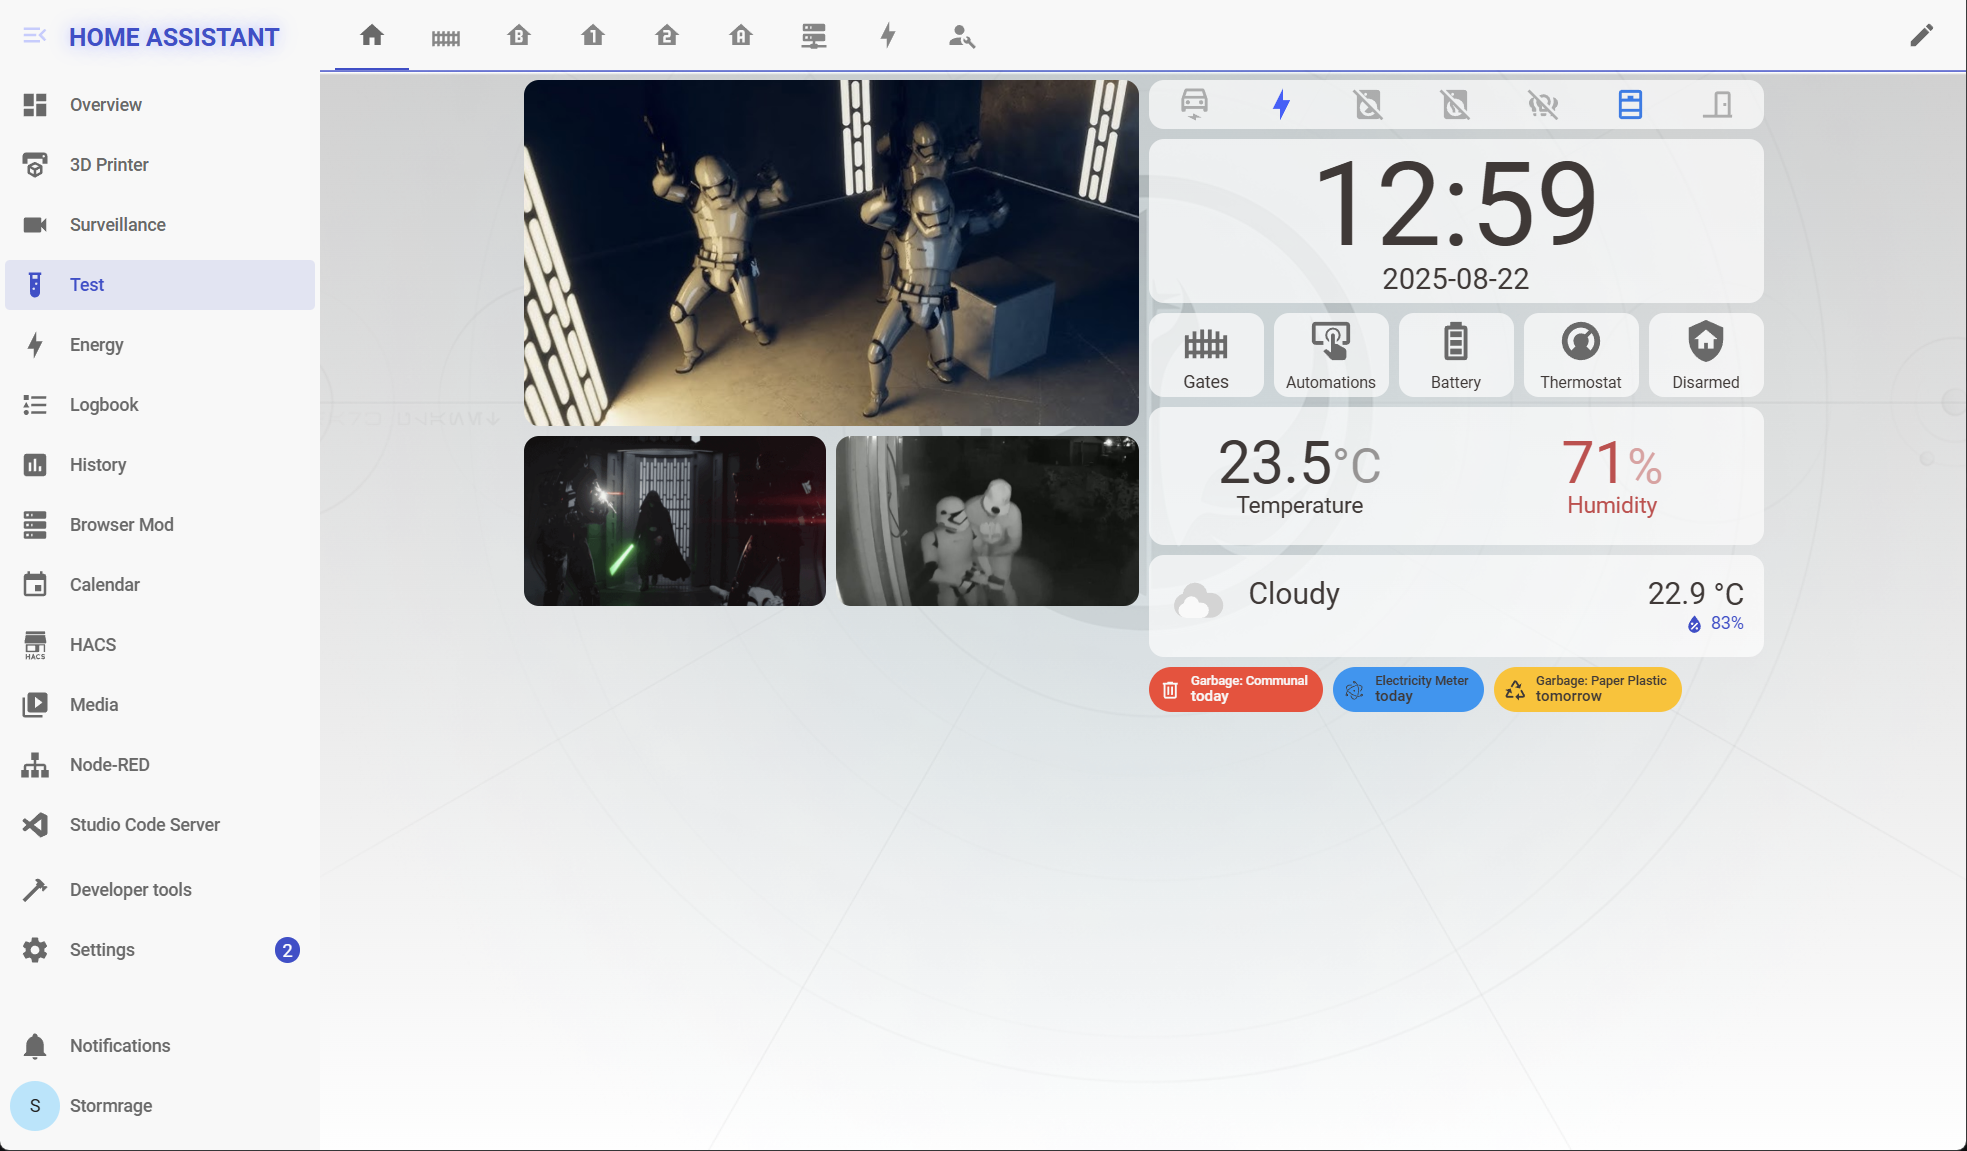This screenshot has height=1151, width=1967.
Task: Open the lightning bolt energy view tab
Action: [x=888, y=37]
